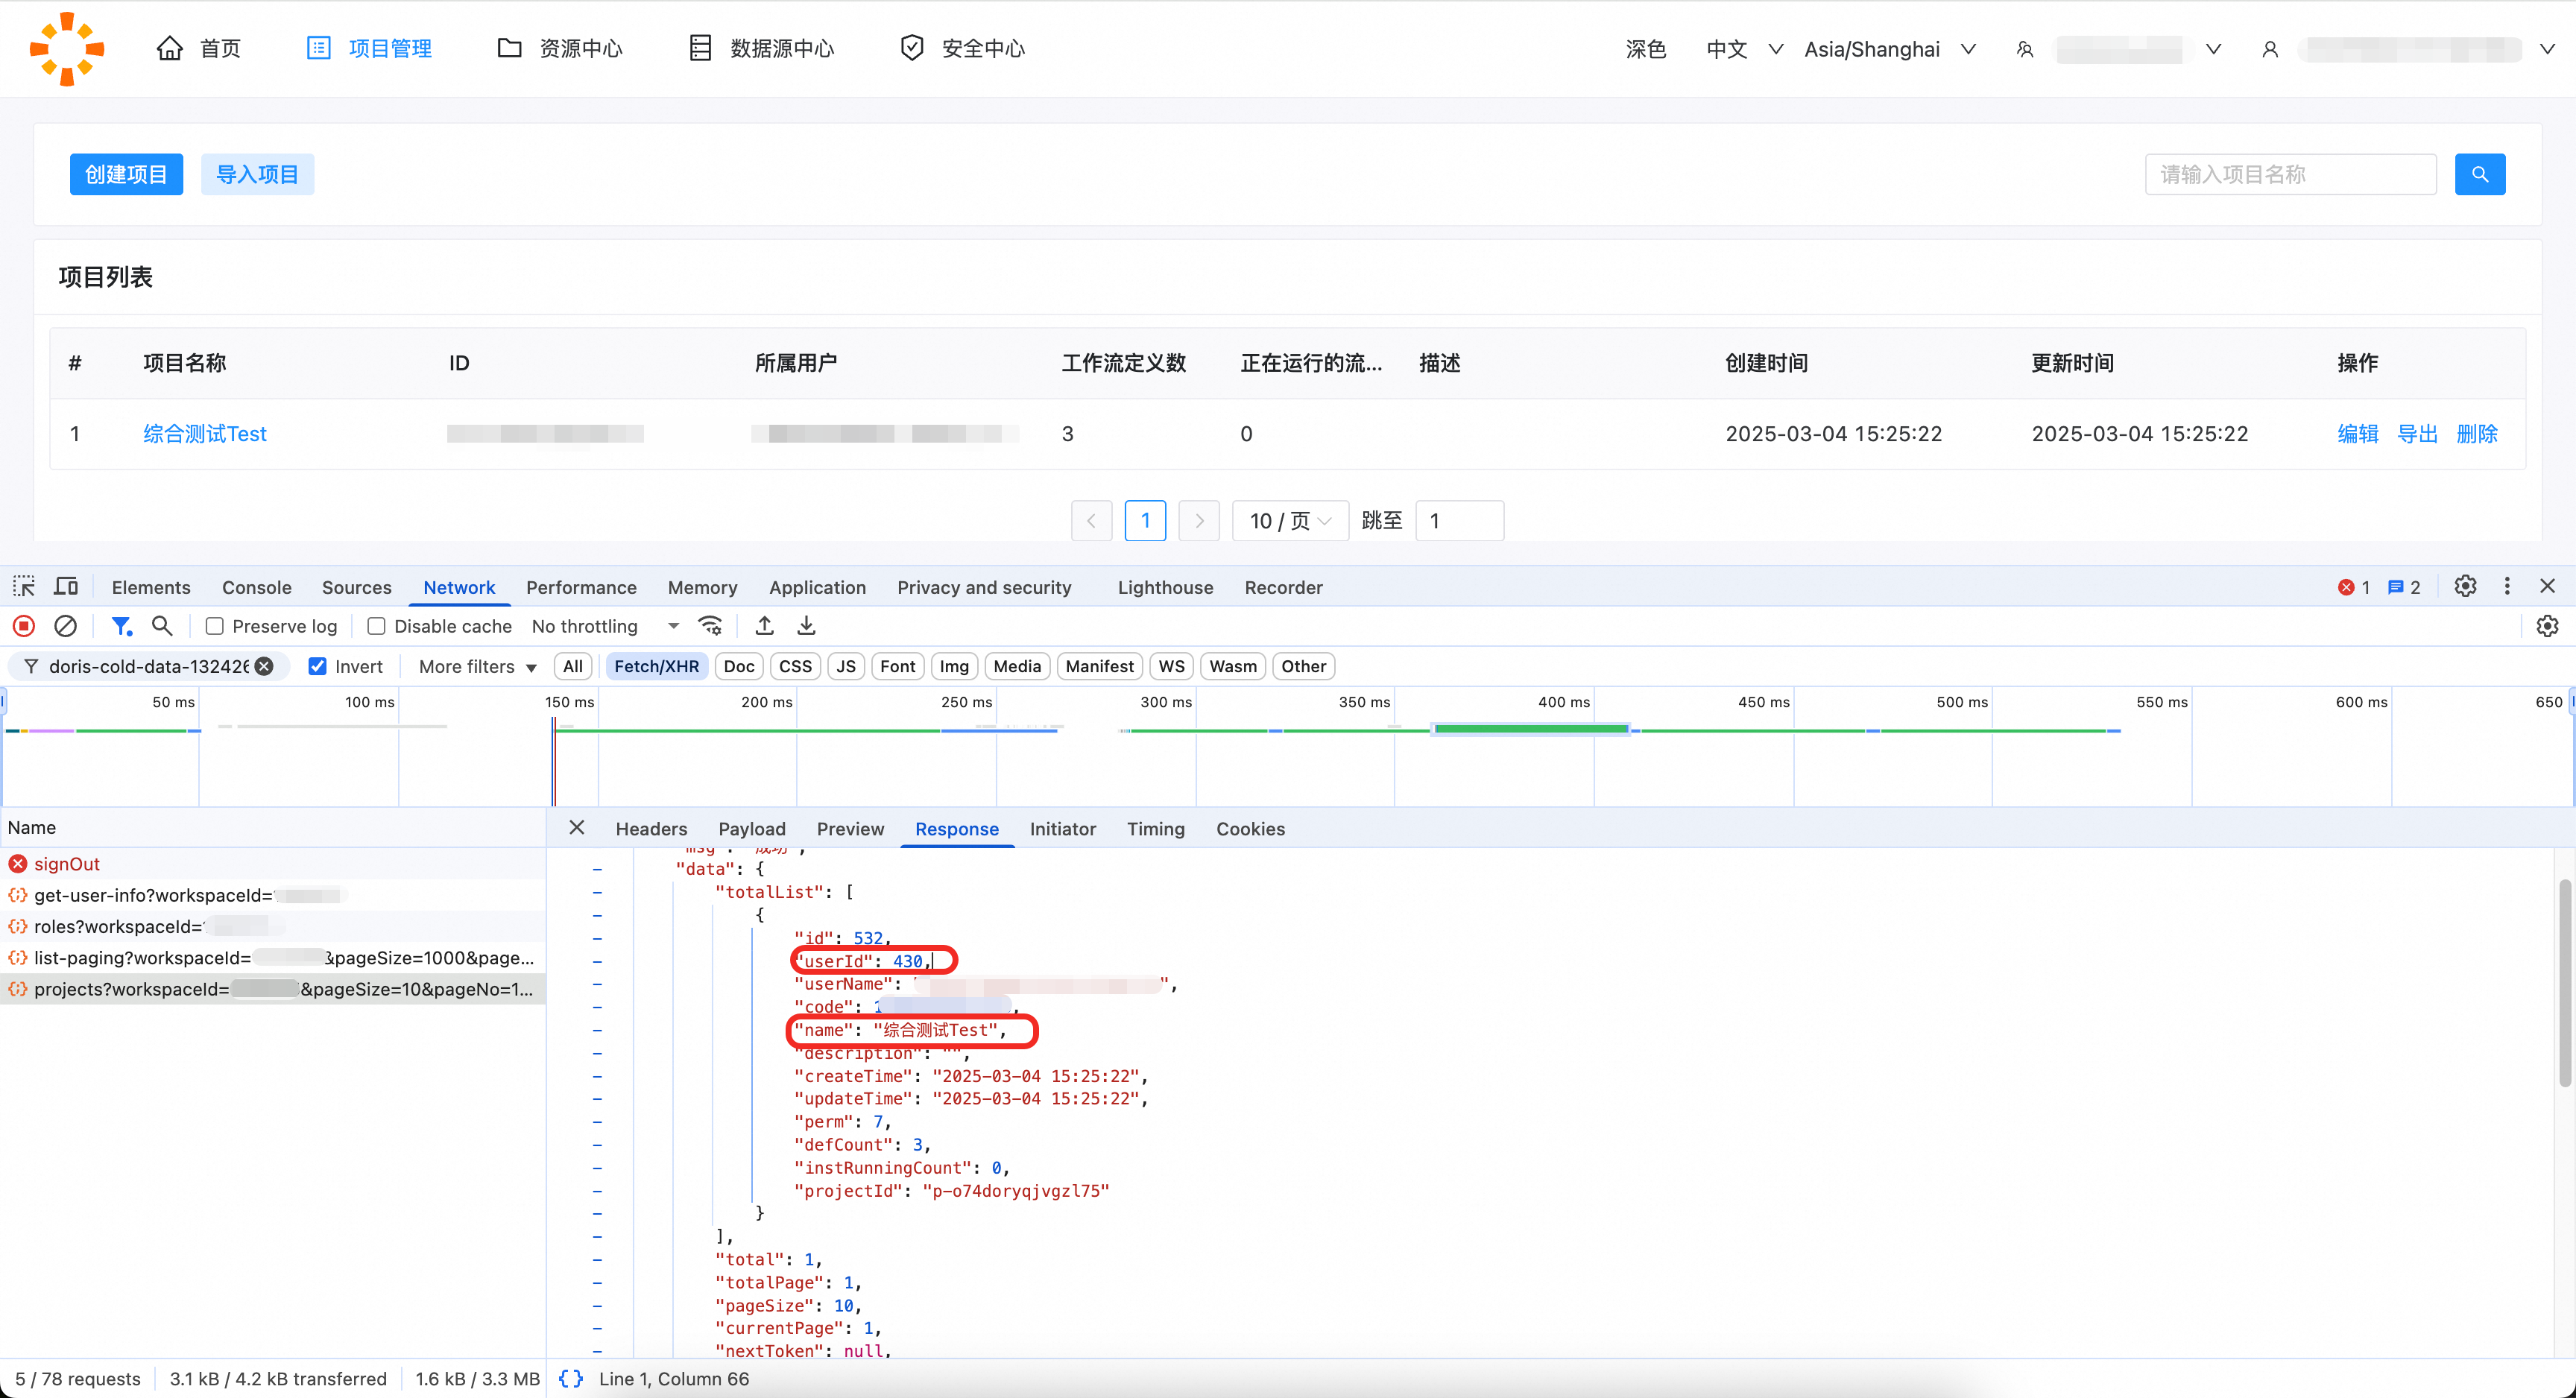This screenshot has height=1398, width=2576.
Task: Switch to the Console tab
Action: pos(257,587)
